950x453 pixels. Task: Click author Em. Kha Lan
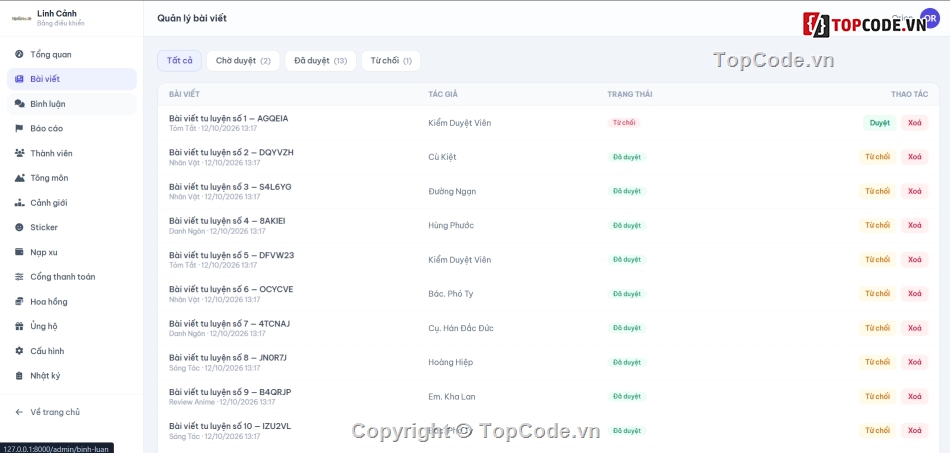coord(452,397)
